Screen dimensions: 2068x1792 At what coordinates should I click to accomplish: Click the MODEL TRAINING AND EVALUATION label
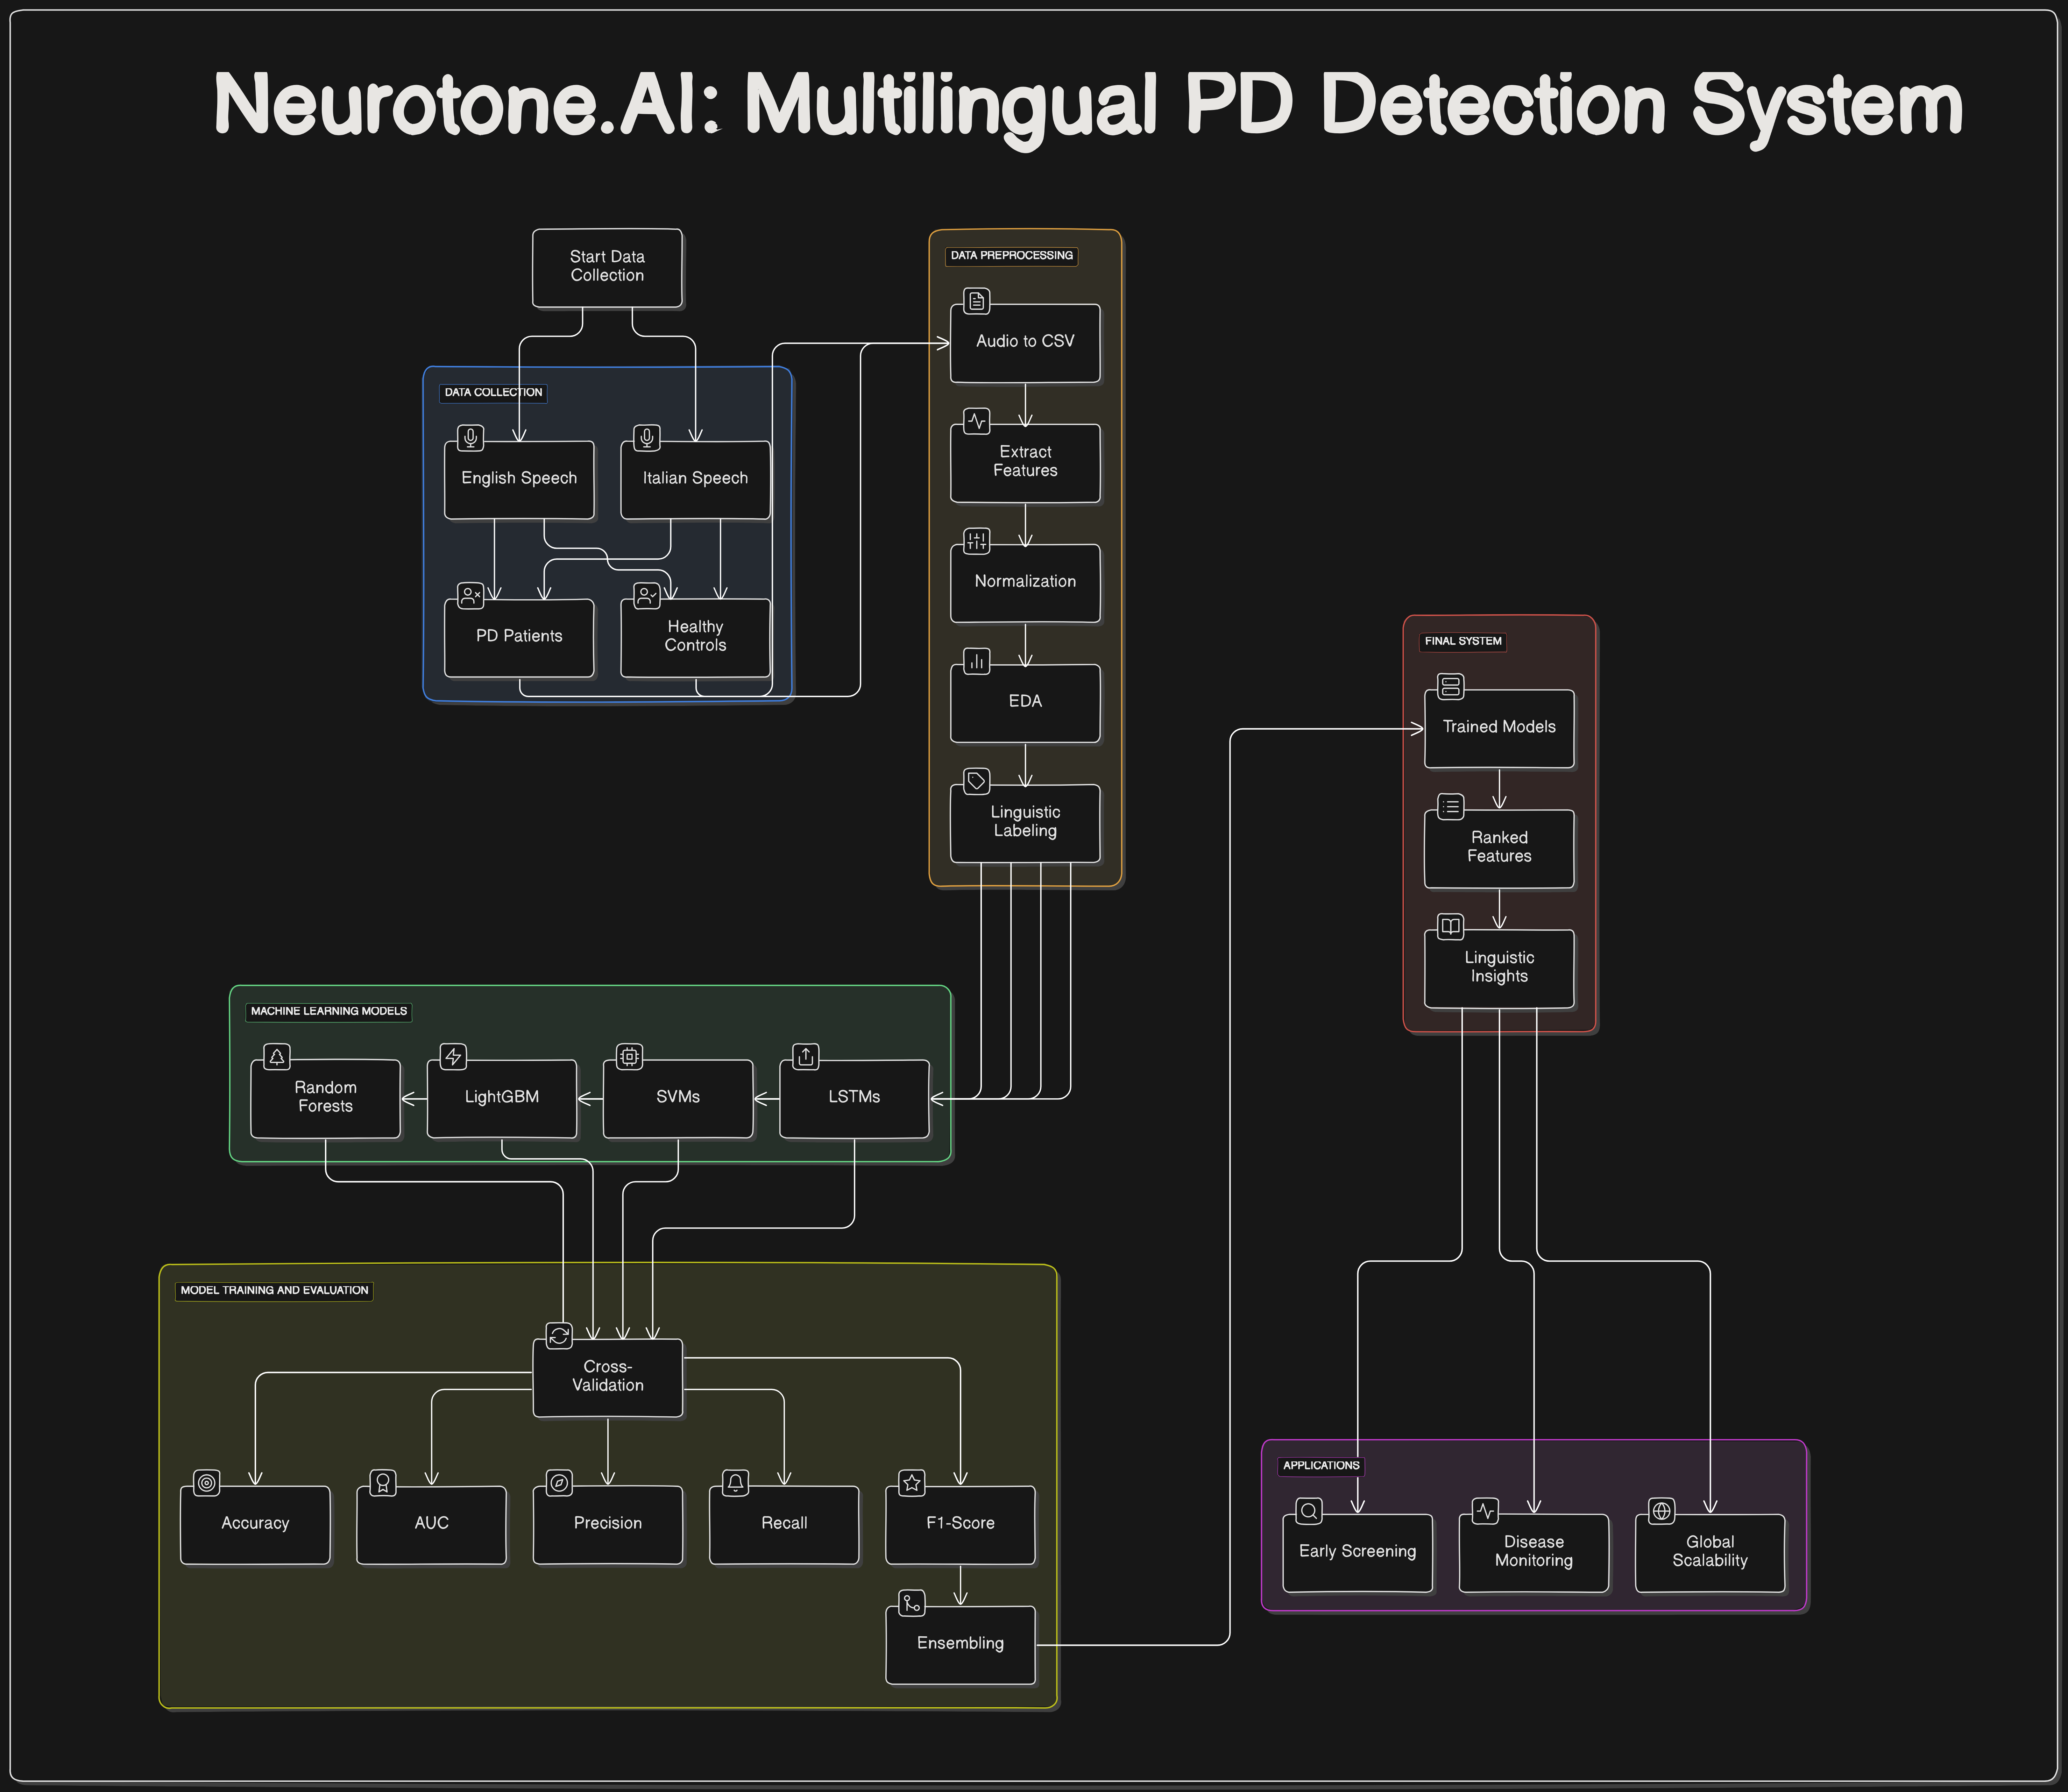[x=274, y=1291]
